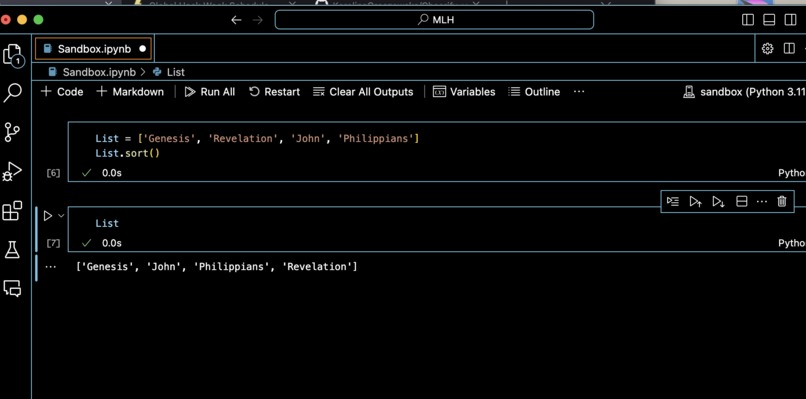The height and width of the screenshot is (399, 806).
Task: Go back with the left arrow
Action: [x=236, y=20]
